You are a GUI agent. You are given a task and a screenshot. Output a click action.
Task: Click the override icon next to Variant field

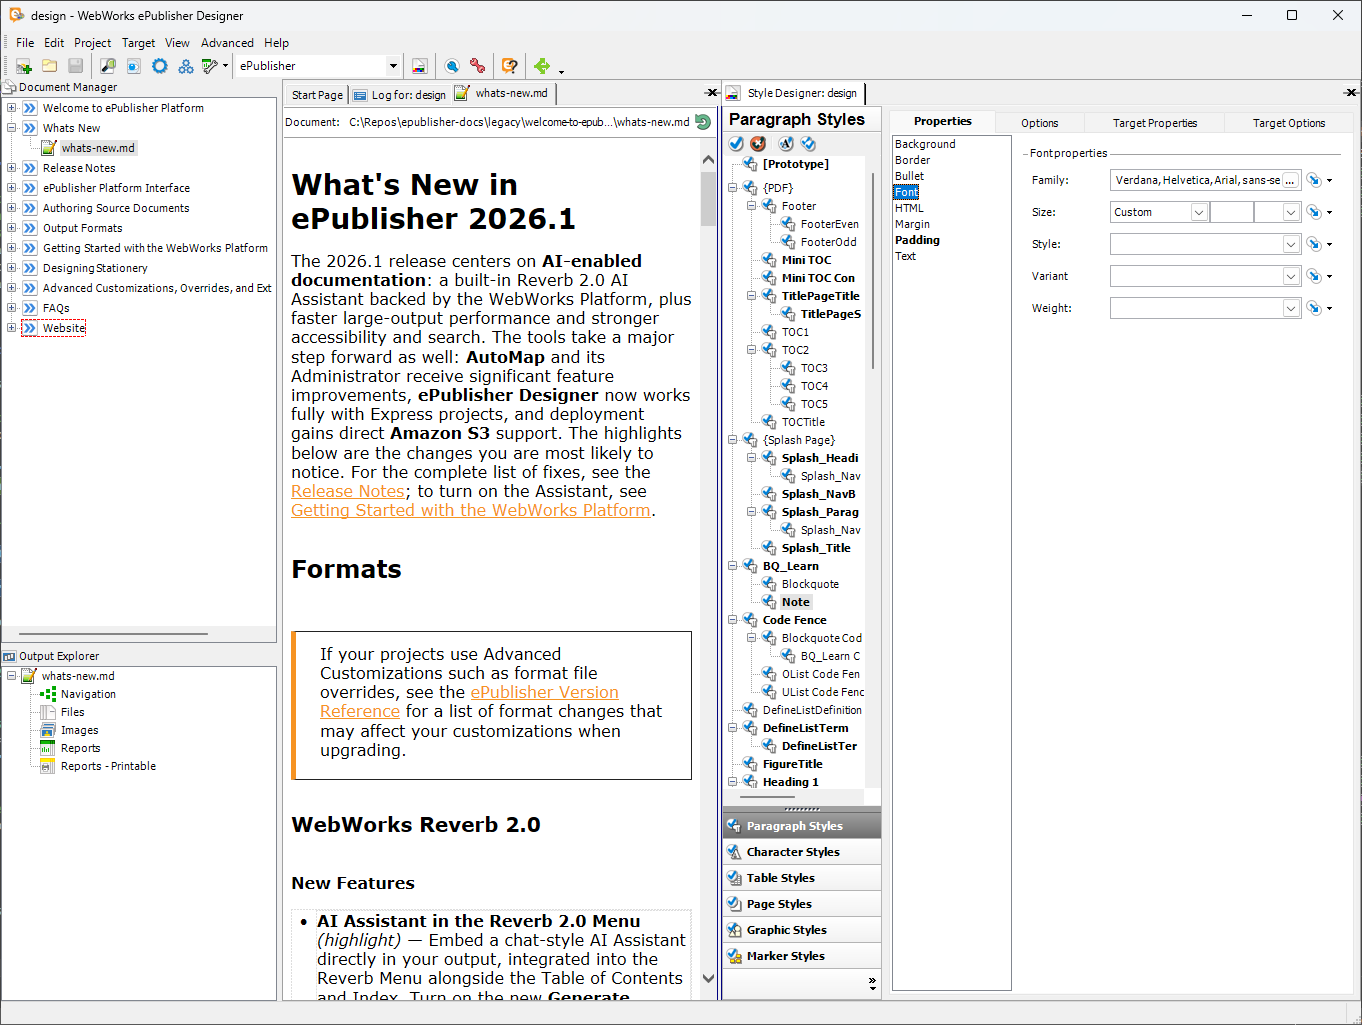(x=1314, y=276)
